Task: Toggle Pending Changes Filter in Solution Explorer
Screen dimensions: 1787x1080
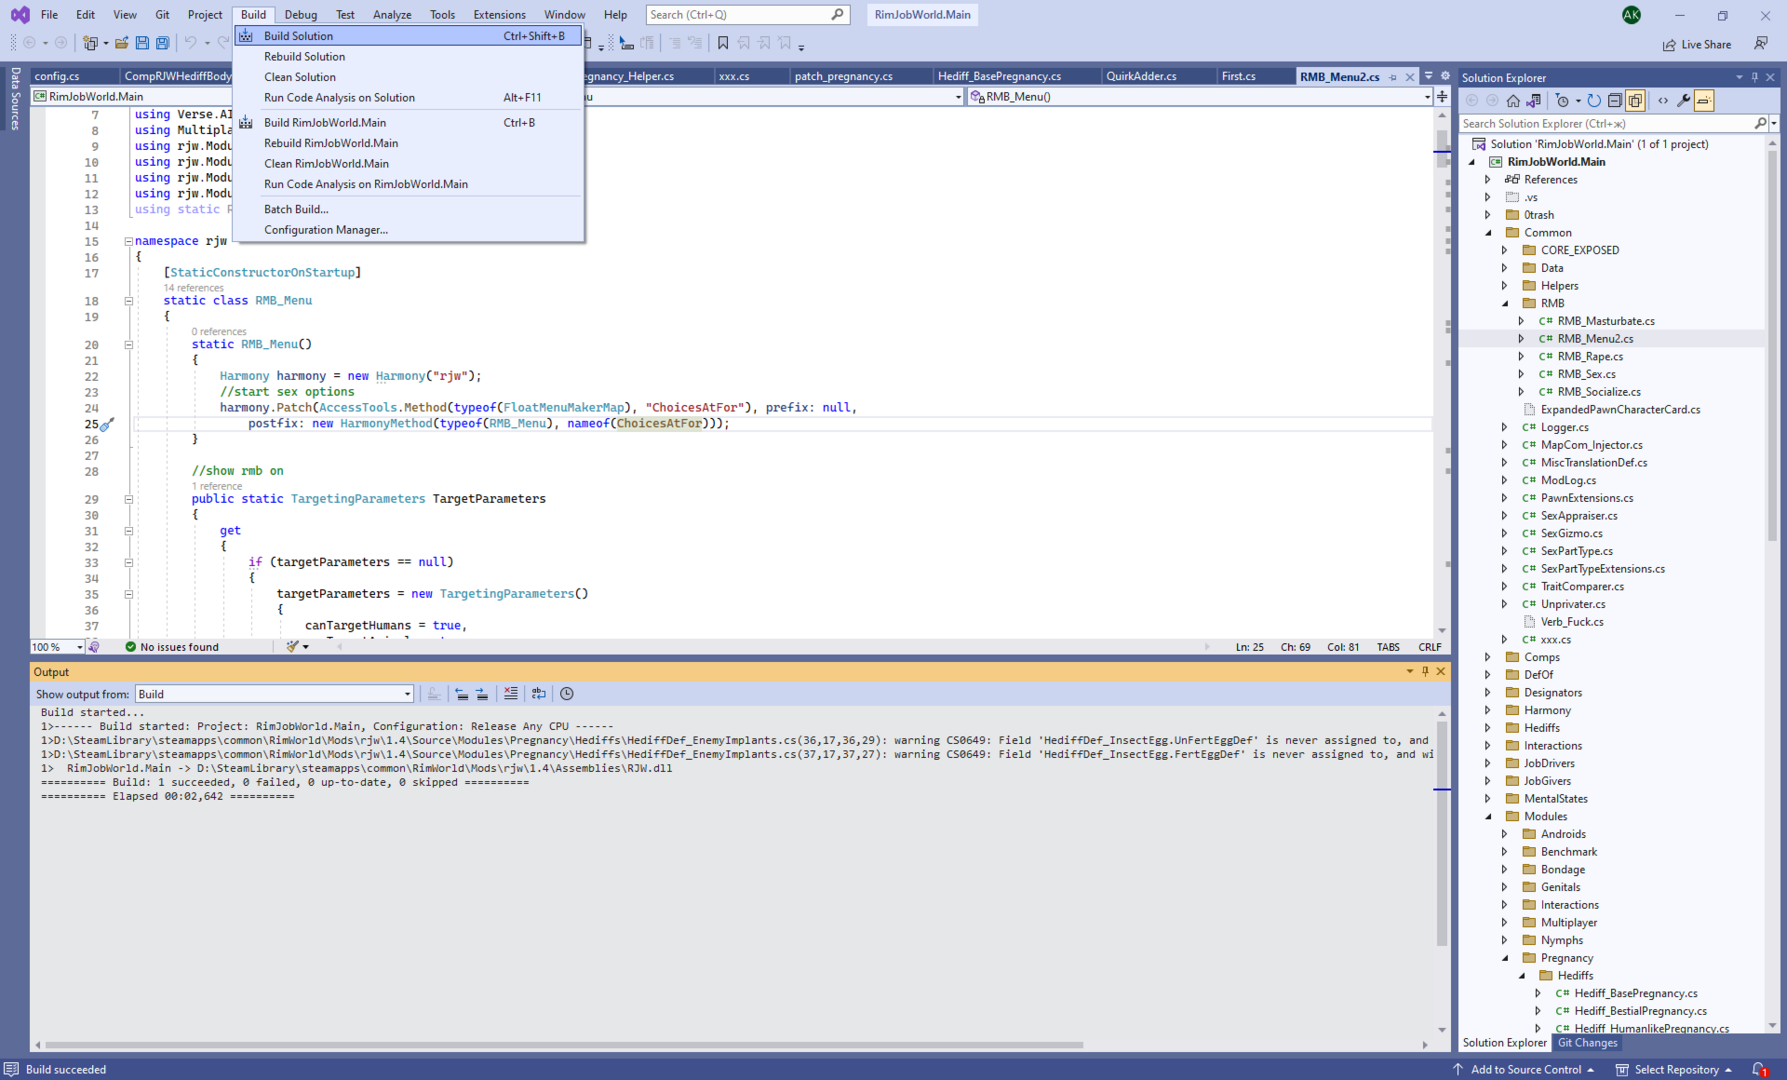Action: point(1563,101)
